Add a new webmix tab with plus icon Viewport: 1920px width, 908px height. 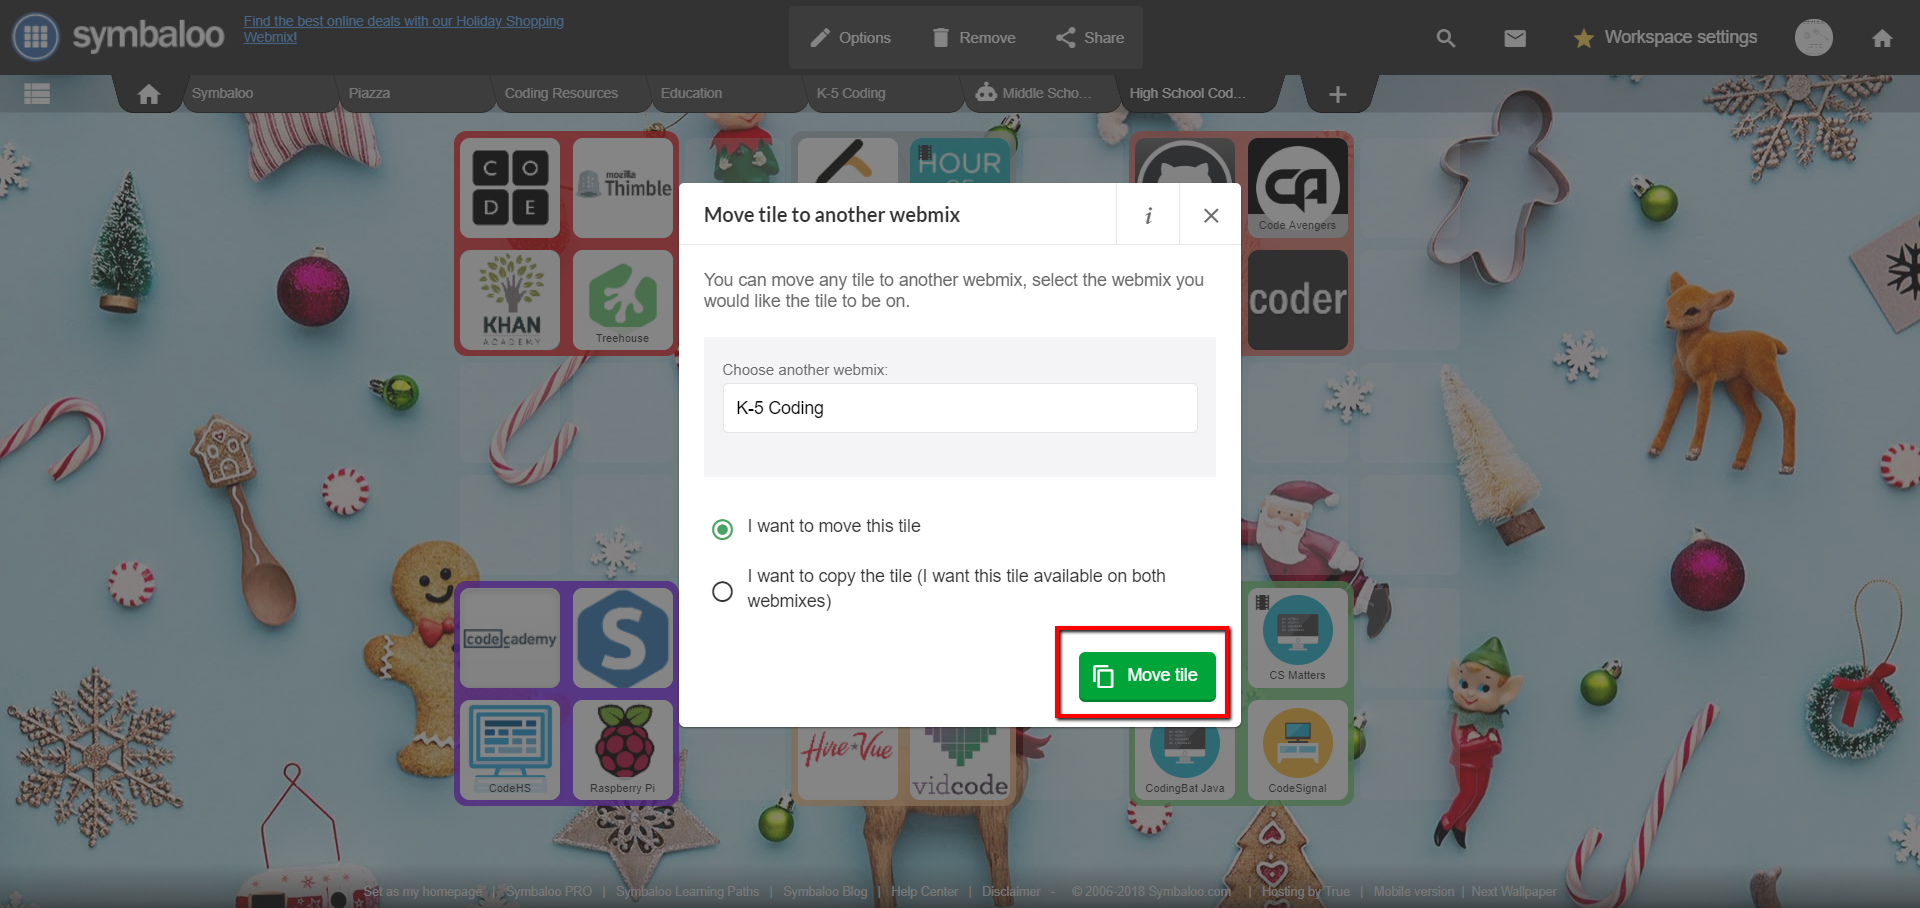(1337, 94)
